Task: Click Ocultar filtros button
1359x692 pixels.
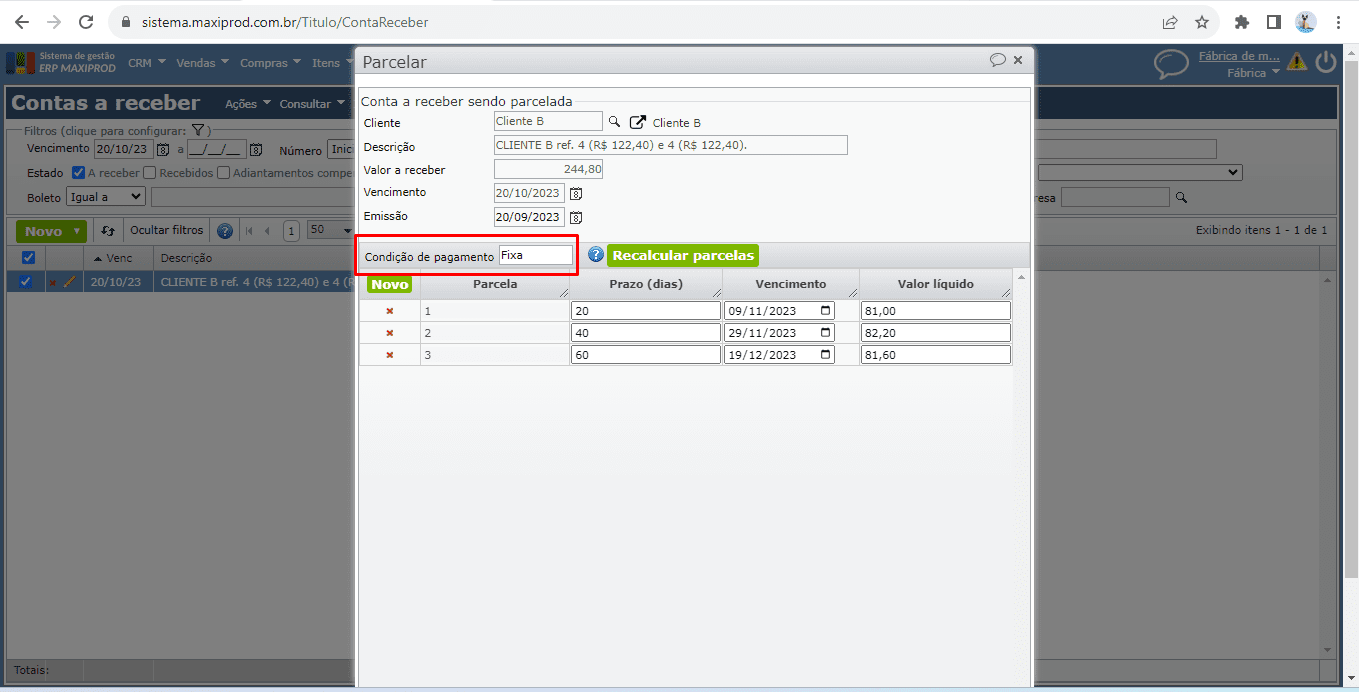Action: tap(167, 231)
